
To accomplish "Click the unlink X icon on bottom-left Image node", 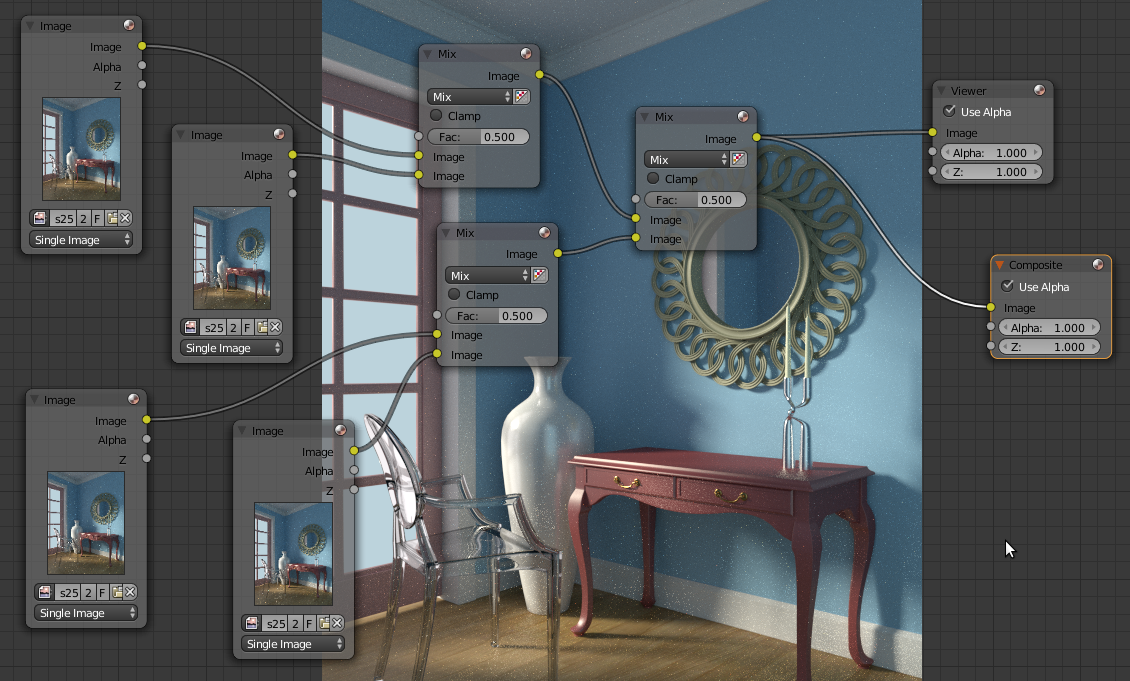I will coord(130,591).
